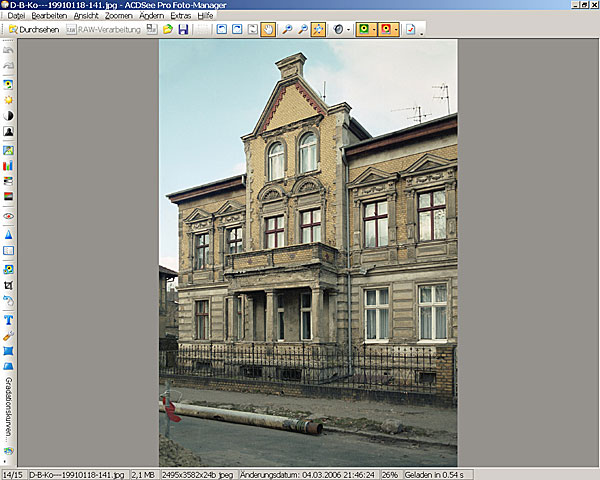The width and height of the screenshot is (600, 480).
Task: Click the blue floppy disk save icon
Action: click(184, 30)
